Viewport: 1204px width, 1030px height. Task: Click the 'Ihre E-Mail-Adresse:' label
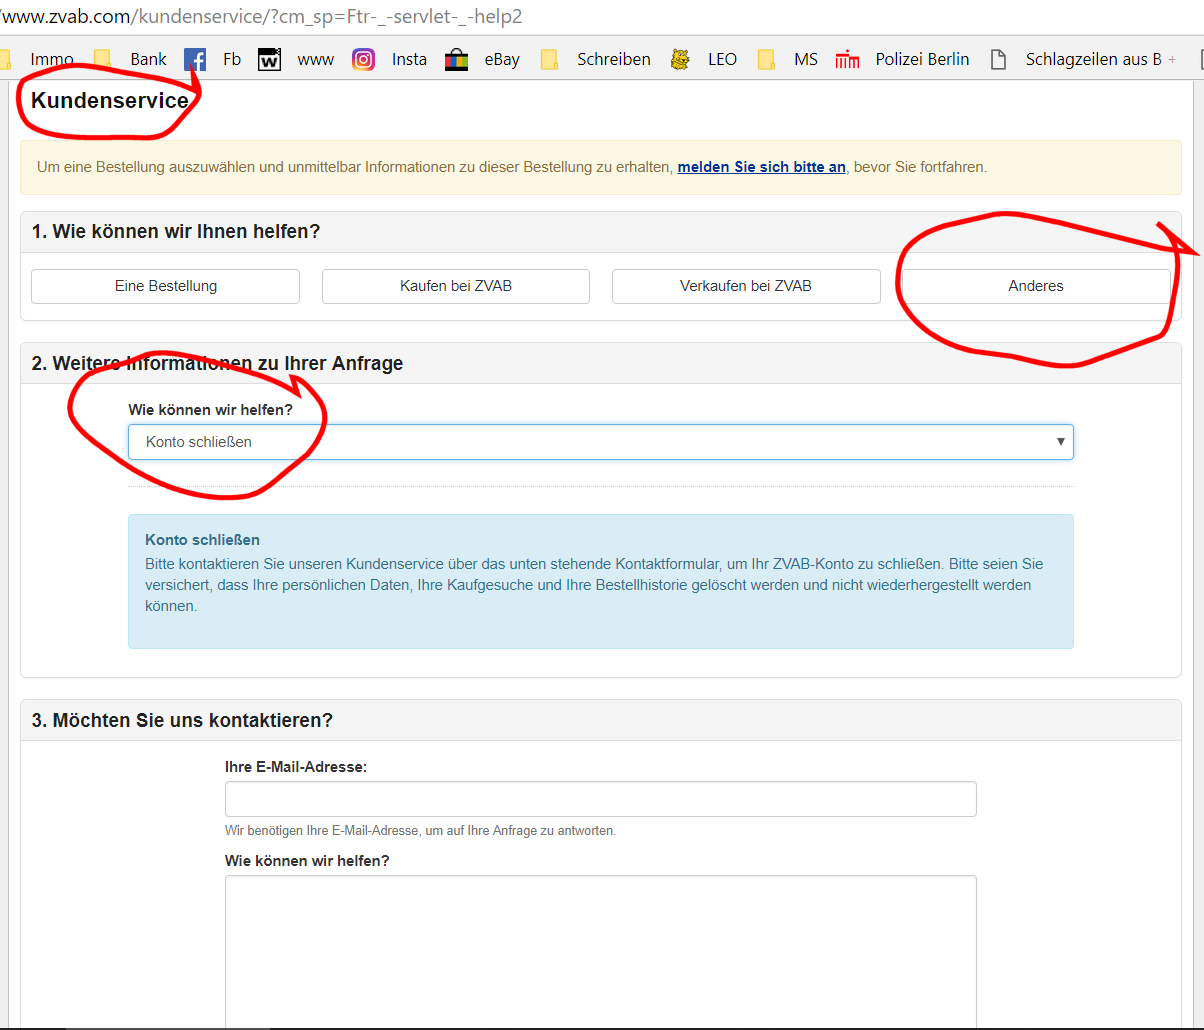(x=296, y=767)
